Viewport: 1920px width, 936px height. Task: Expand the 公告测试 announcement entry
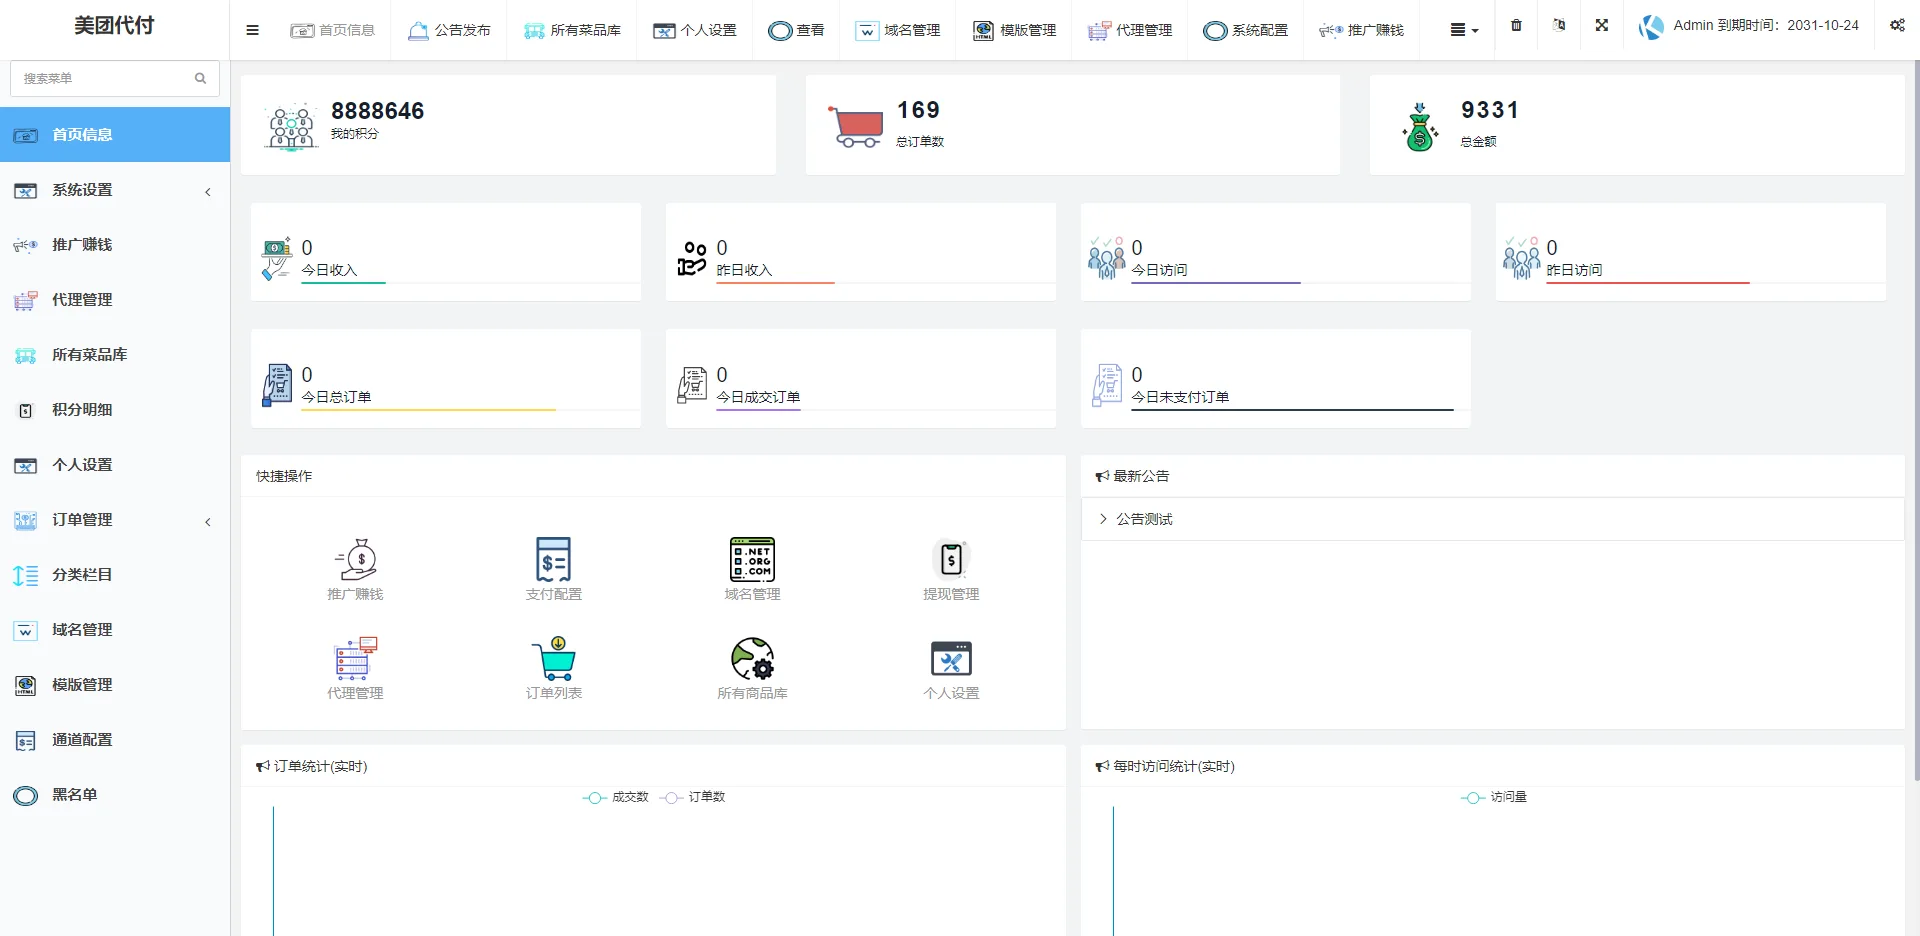point(1144,519)
